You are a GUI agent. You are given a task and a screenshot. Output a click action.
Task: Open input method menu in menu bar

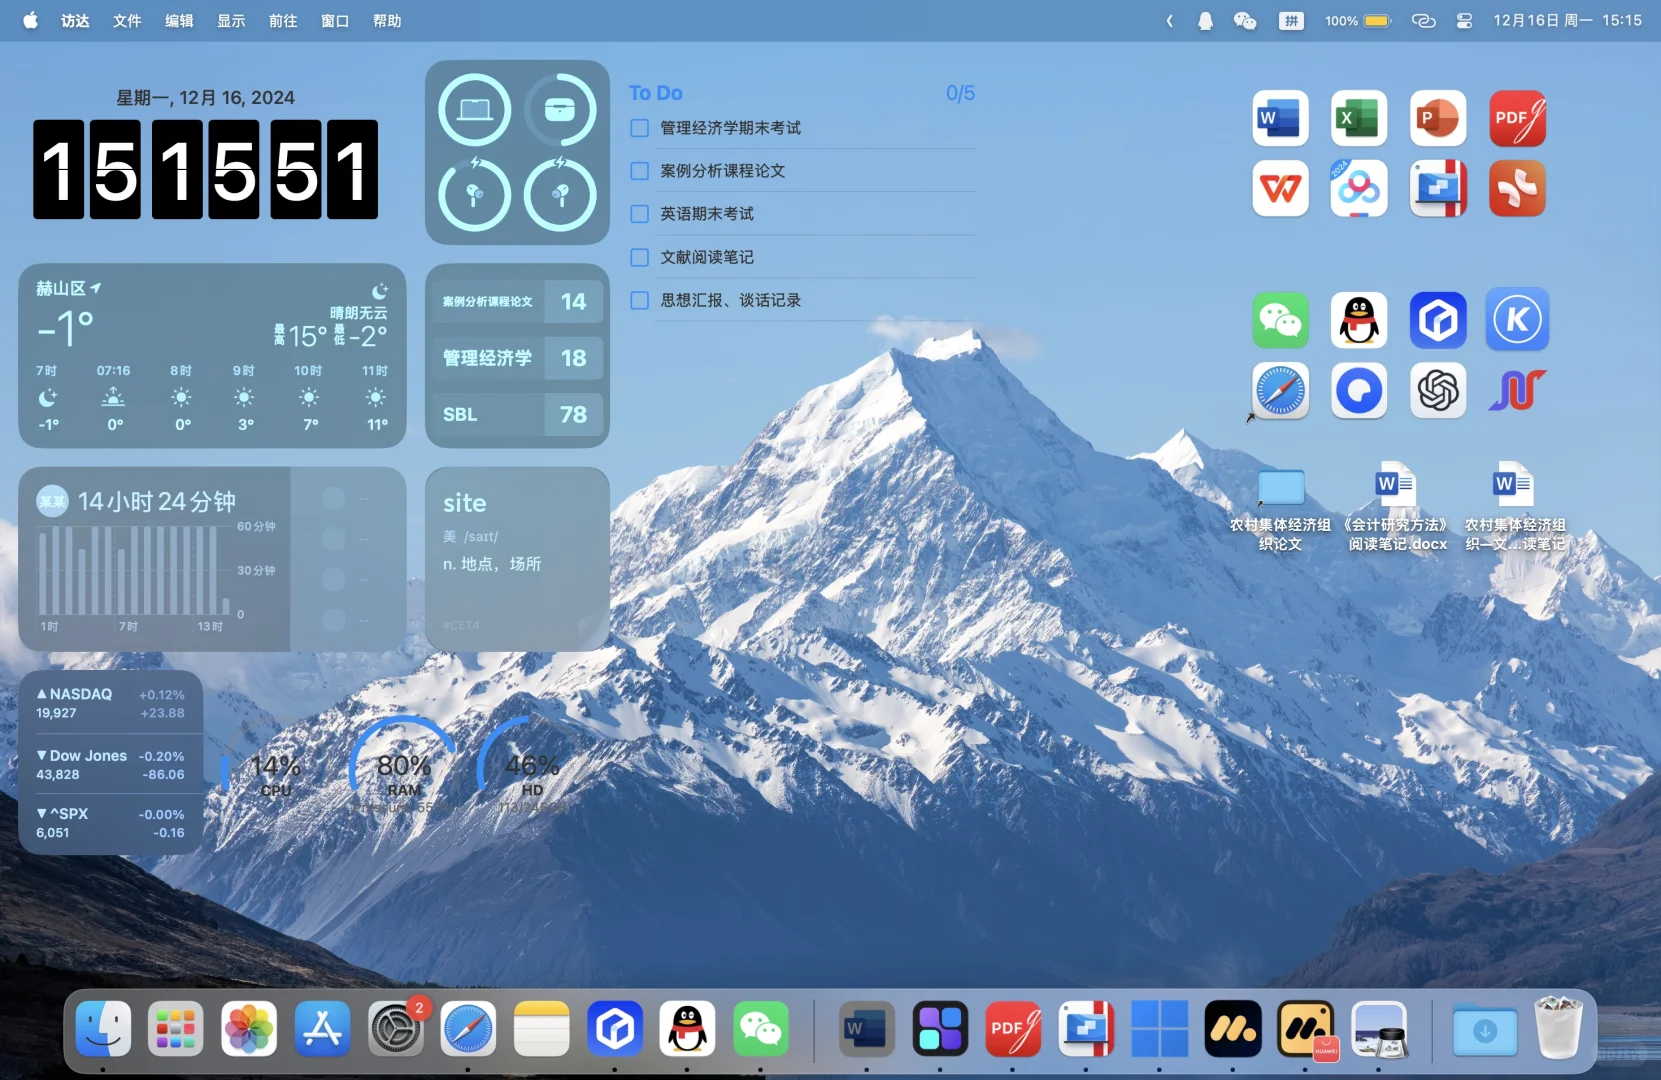pyautogui.click(x=1291, y=20)
